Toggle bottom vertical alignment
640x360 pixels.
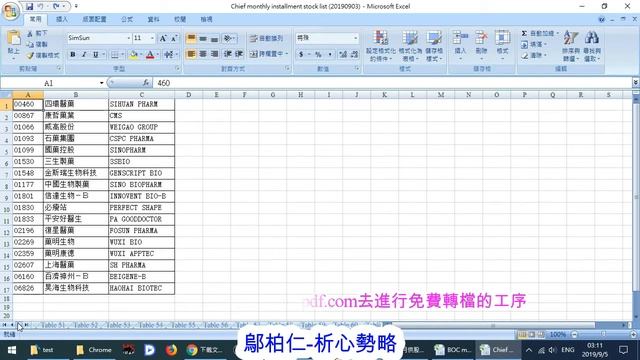click(214, 38)
